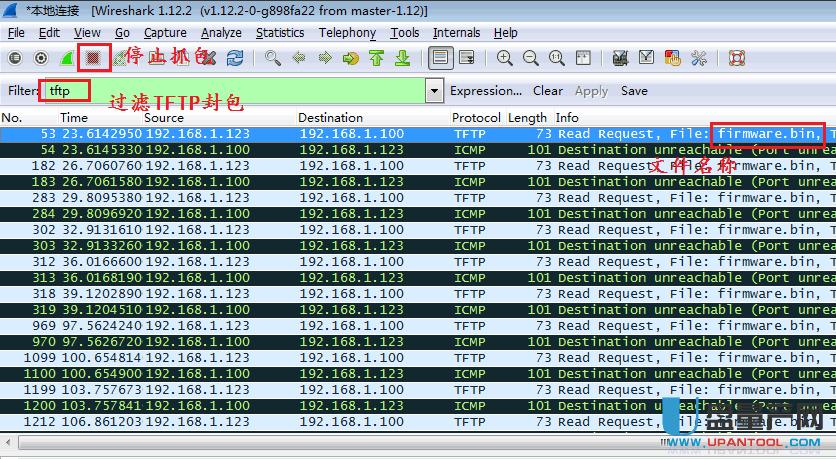Toggle colorize packet list button
The height and width of the screenshot is (459, 836).
click(439, 58)
